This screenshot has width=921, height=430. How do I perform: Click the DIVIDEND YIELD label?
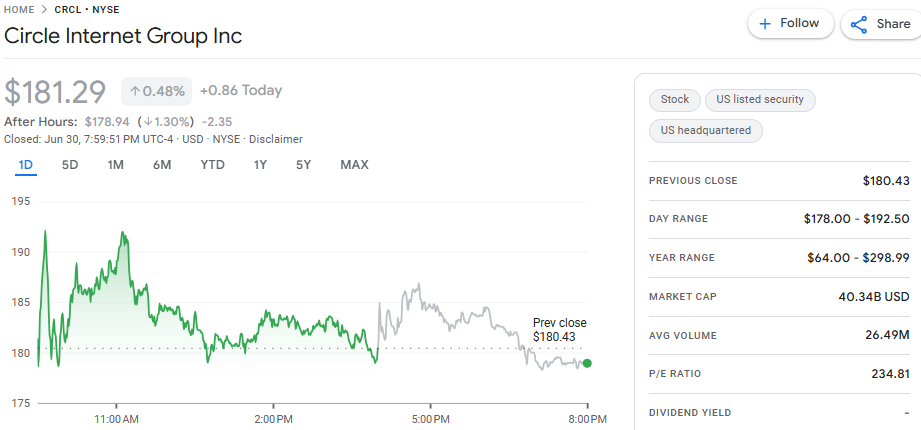click(x=690, y=413)
